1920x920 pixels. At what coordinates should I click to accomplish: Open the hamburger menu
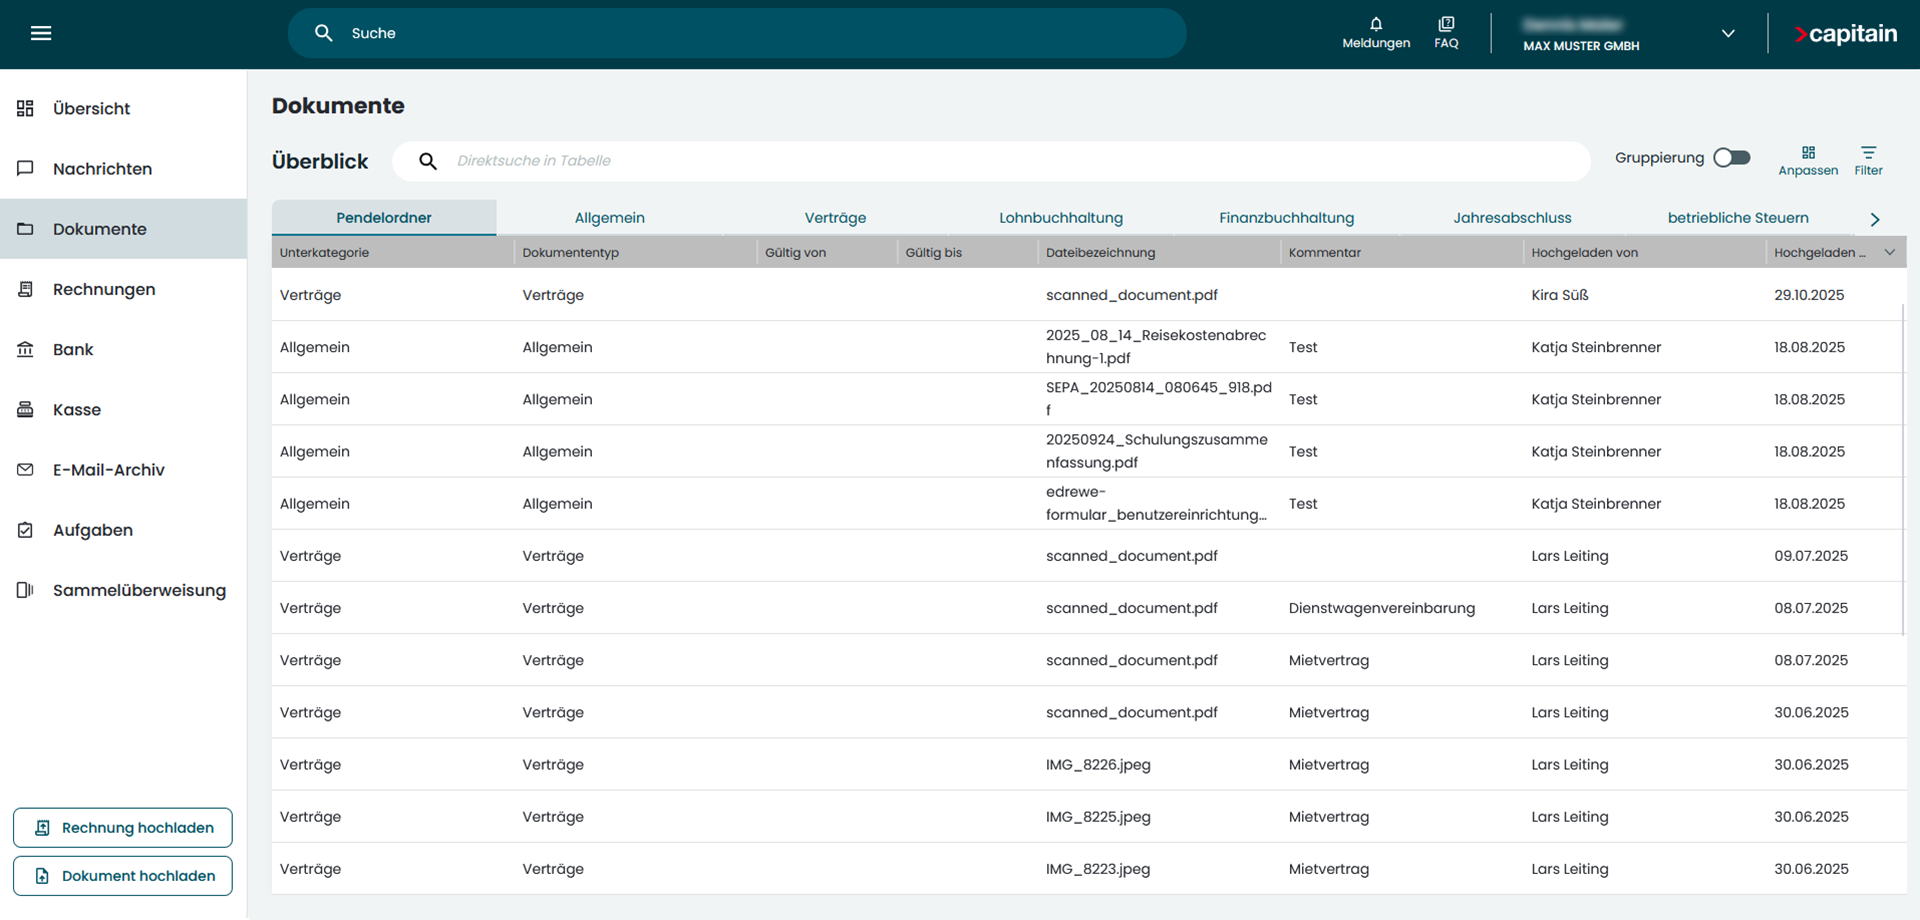pos(41,33)
